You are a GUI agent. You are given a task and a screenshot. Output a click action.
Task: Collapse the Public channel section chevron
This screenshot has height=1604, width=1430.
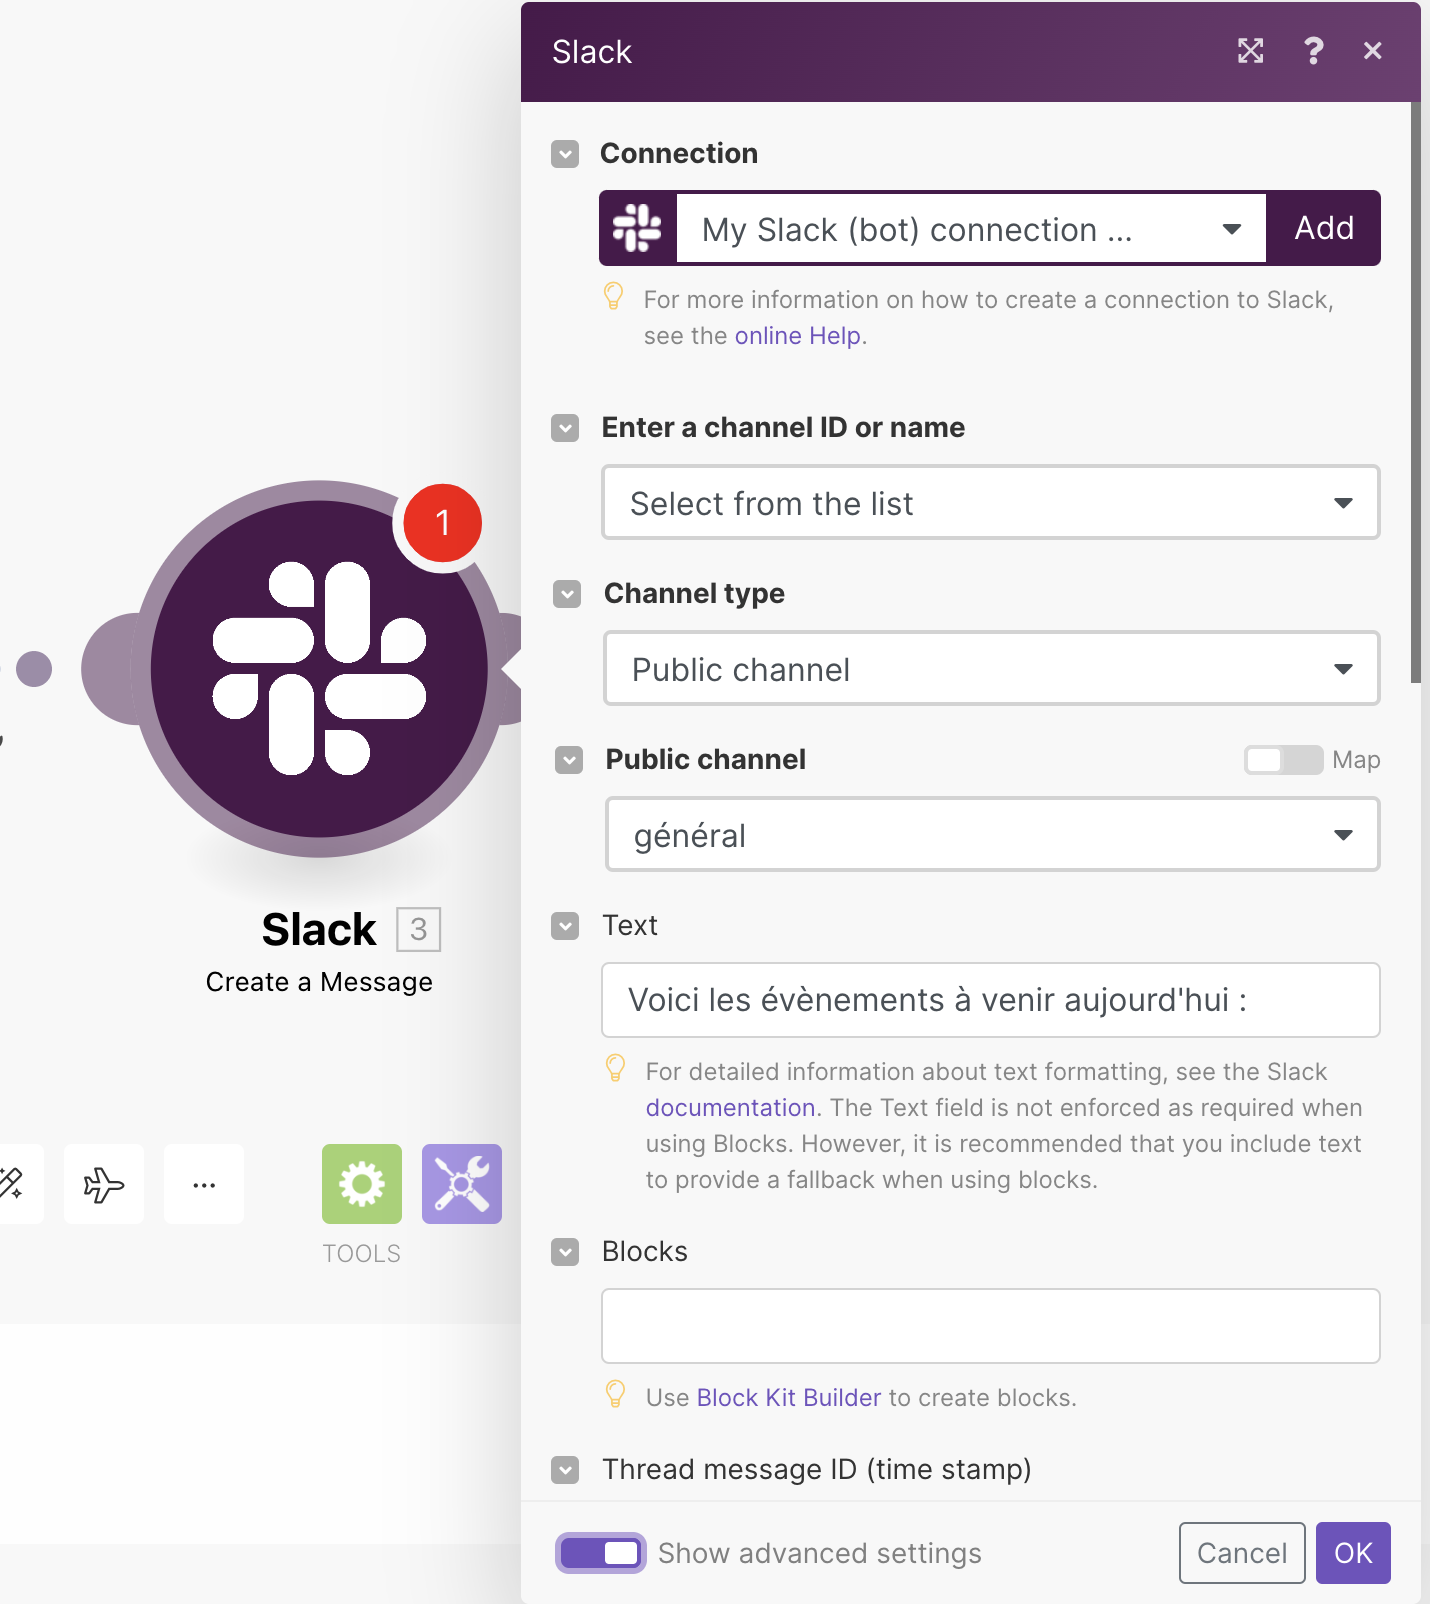[569, 760]
